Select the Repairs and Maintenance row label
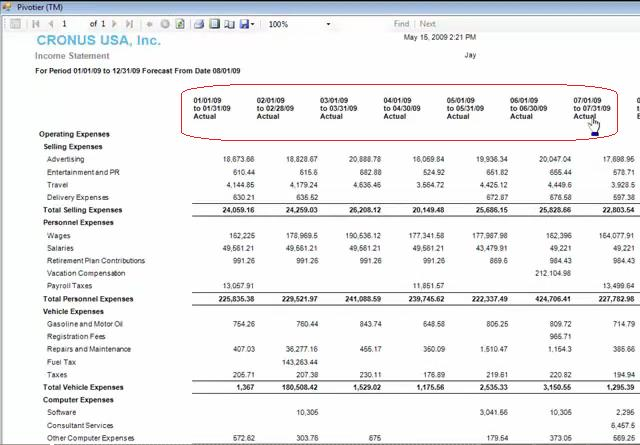 [x=89, y=349]
